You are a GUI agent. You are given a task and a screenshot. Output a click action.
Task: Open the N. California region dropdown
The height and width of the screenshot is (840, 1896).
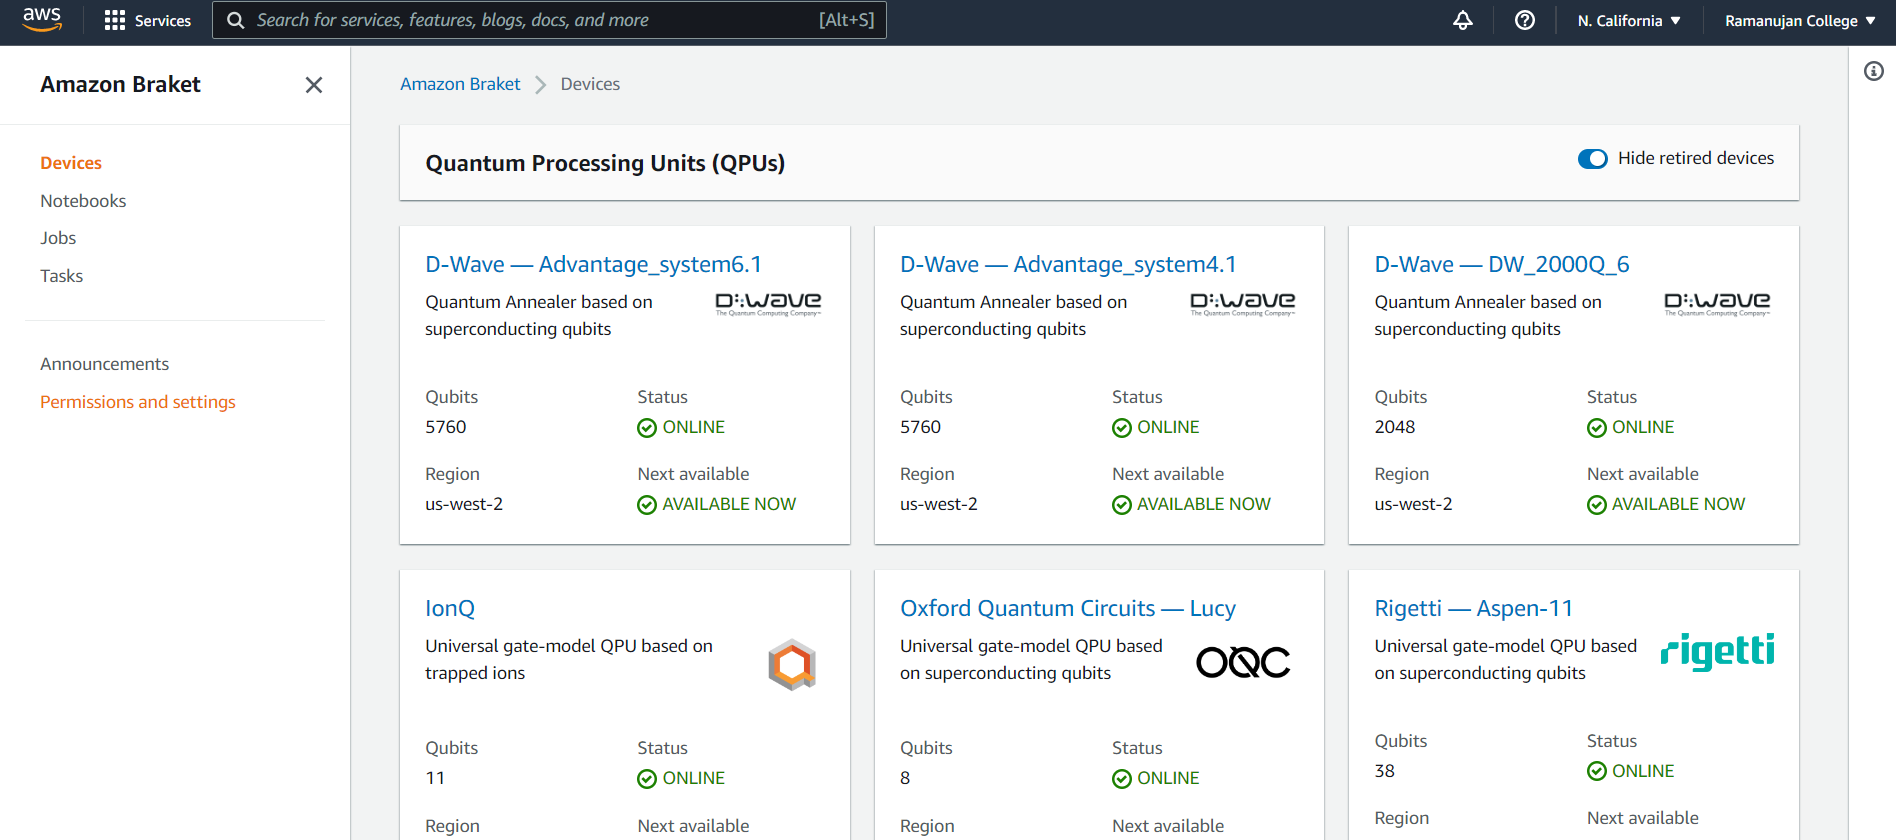pyautogui.click(x=1629, y=21)
